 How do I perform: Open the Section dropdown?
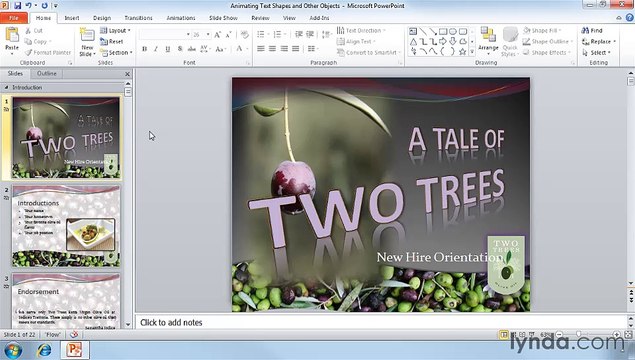[x=117, y=53]
